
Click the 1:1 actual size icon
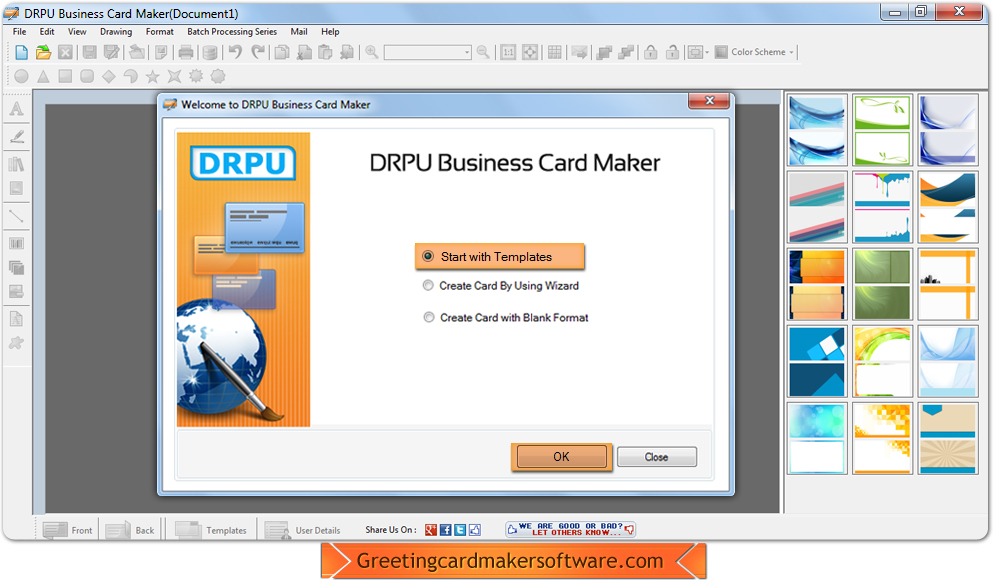[x=508, y=52]
